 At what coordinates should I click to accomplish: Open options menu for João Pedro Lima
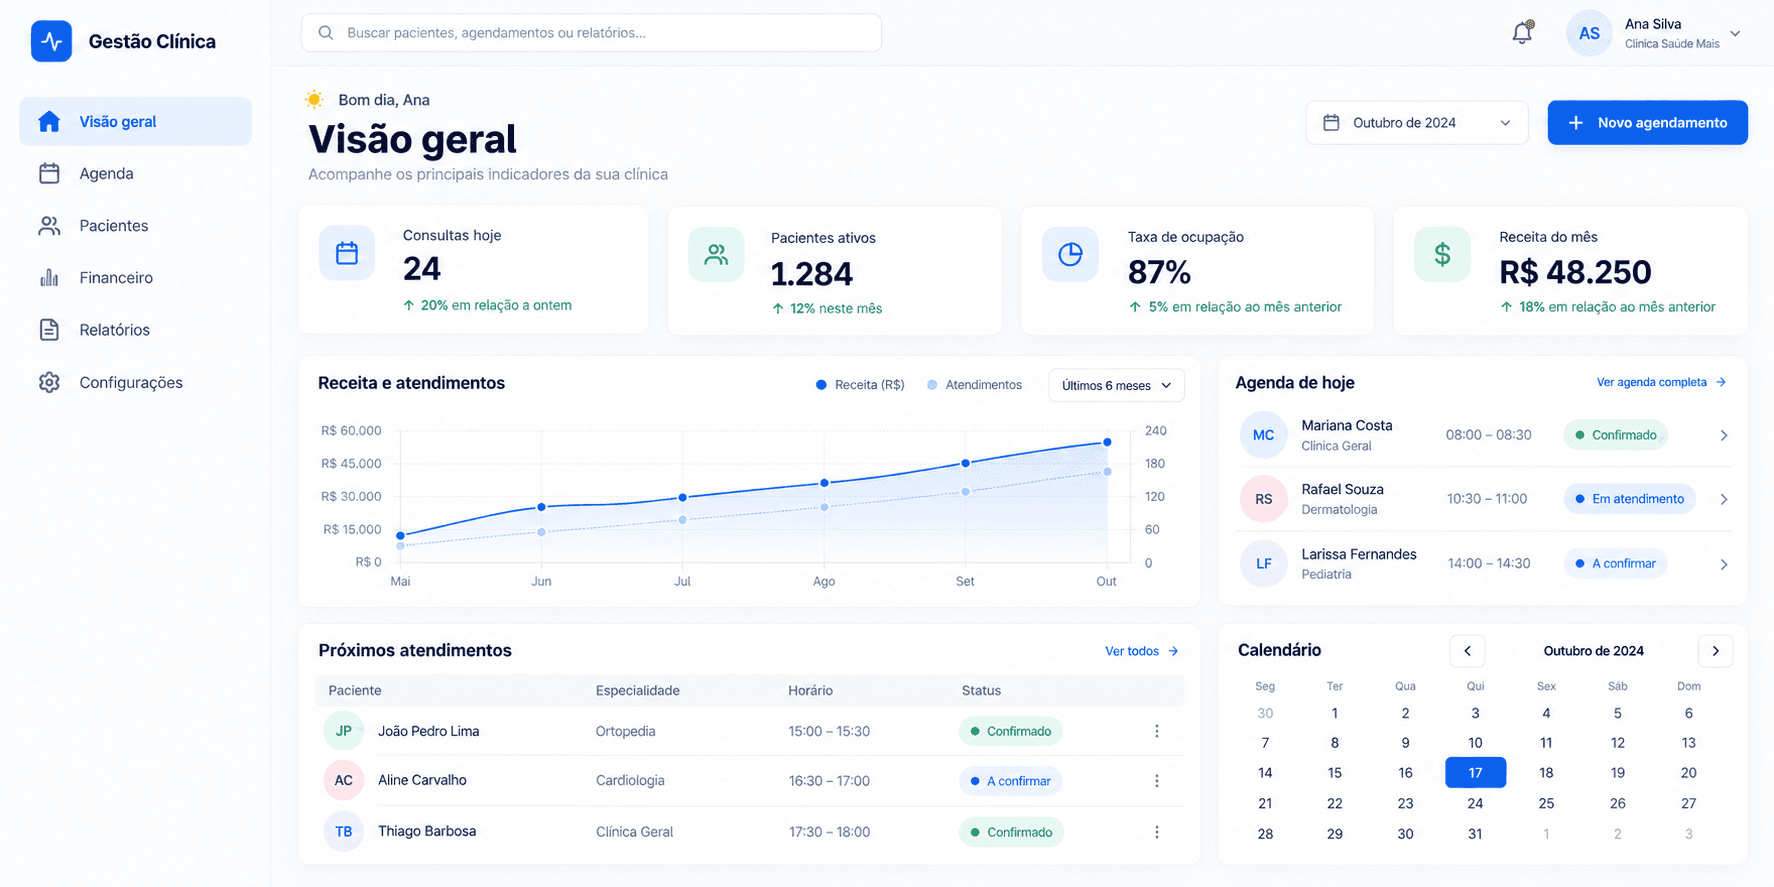tap(1157, 731)
